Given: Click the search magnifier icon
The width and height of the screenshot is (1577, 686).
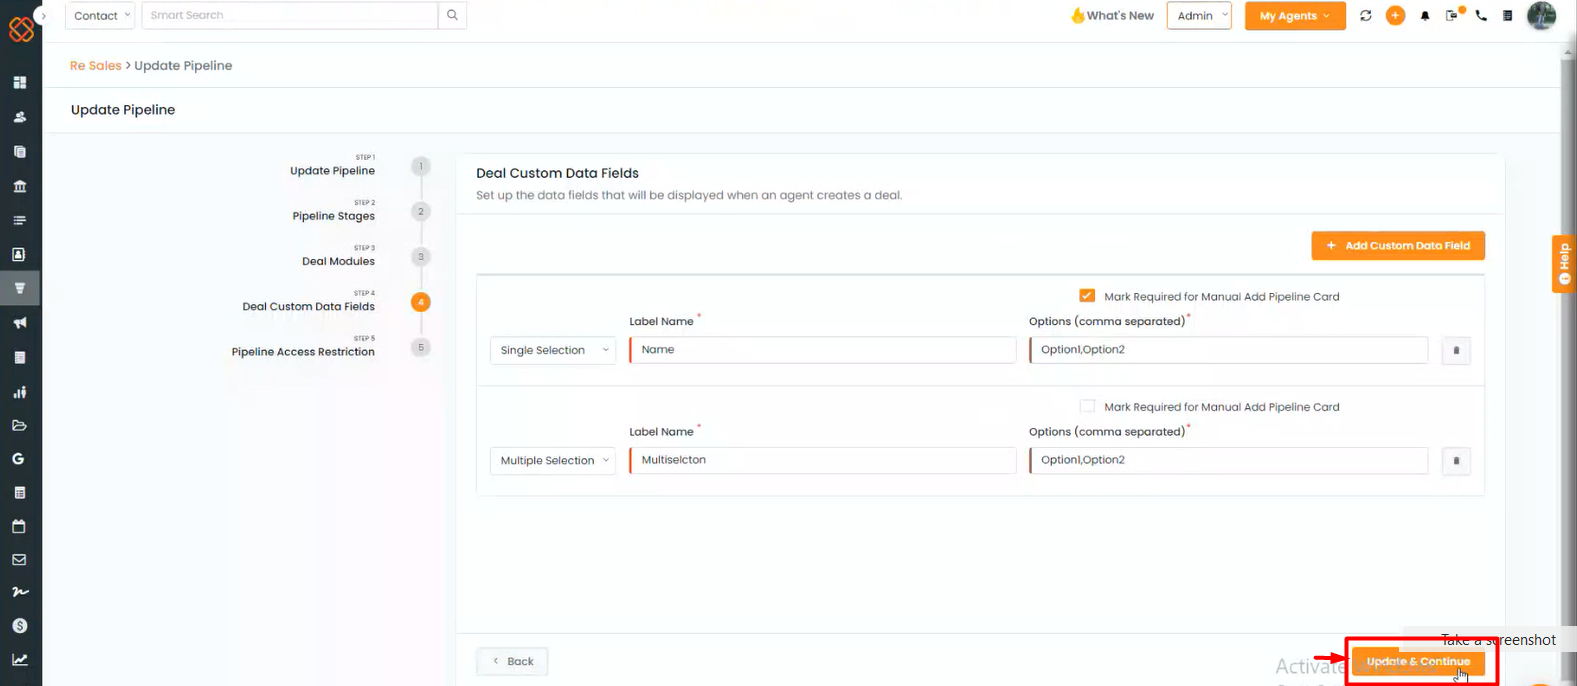Looking at the screenshot, I should point(452,15).
